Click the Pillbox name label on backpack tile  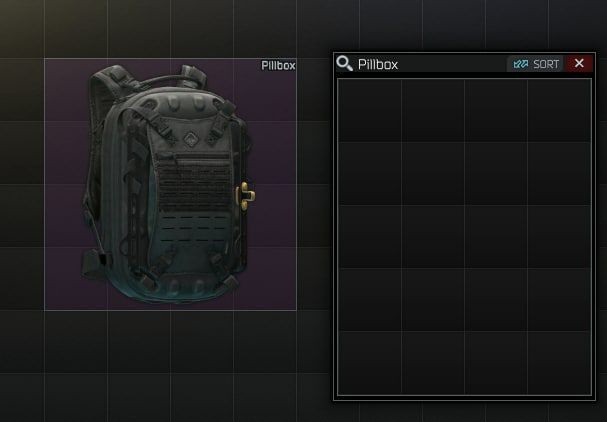click(x=278, y=65)
